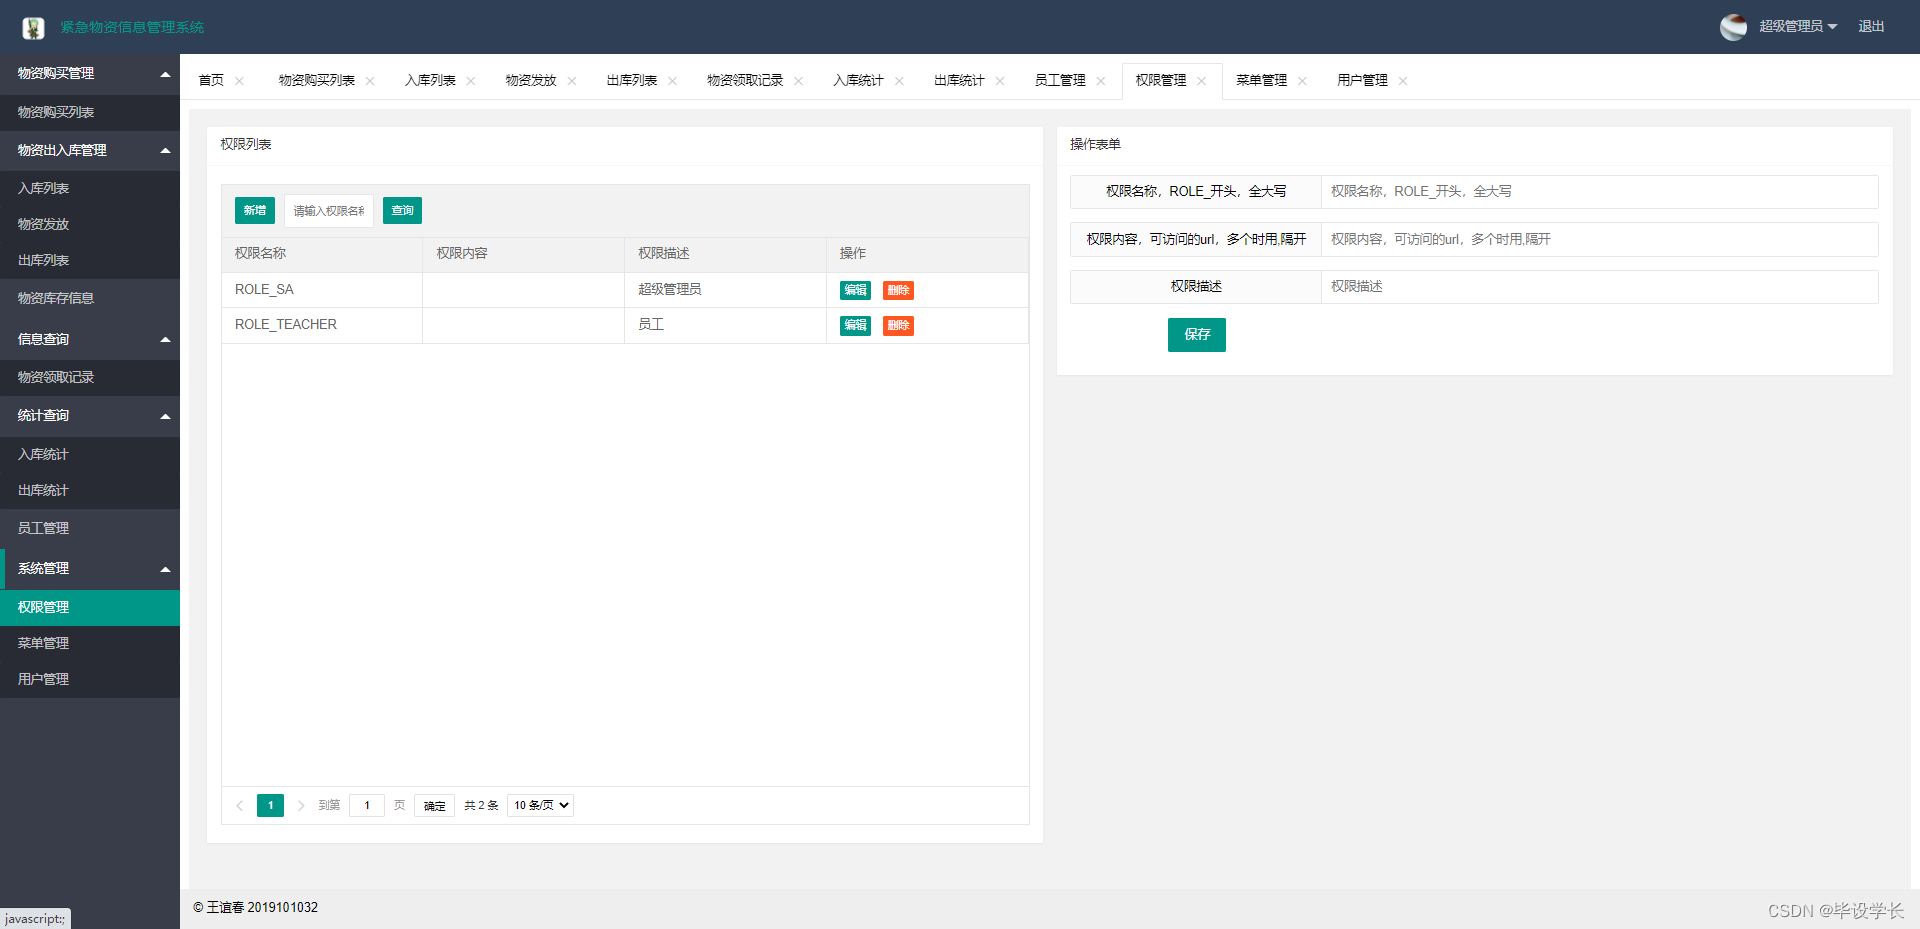Close the 物资发放 tab

tap(572, 81)
